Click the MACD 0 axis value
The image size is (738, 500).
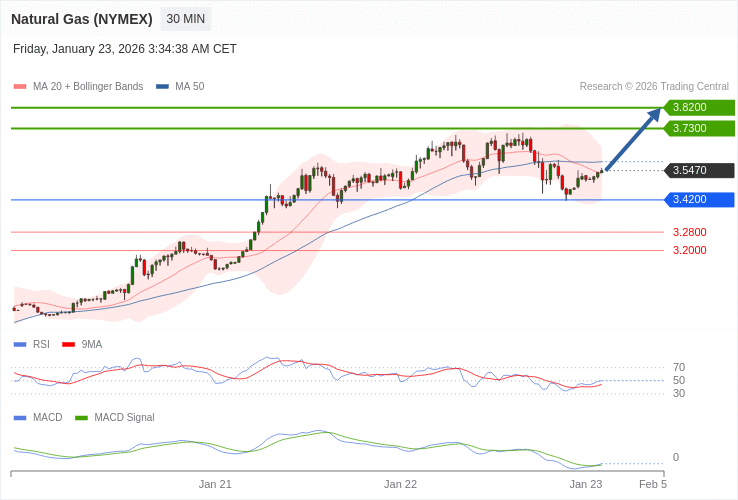[676, 457]
